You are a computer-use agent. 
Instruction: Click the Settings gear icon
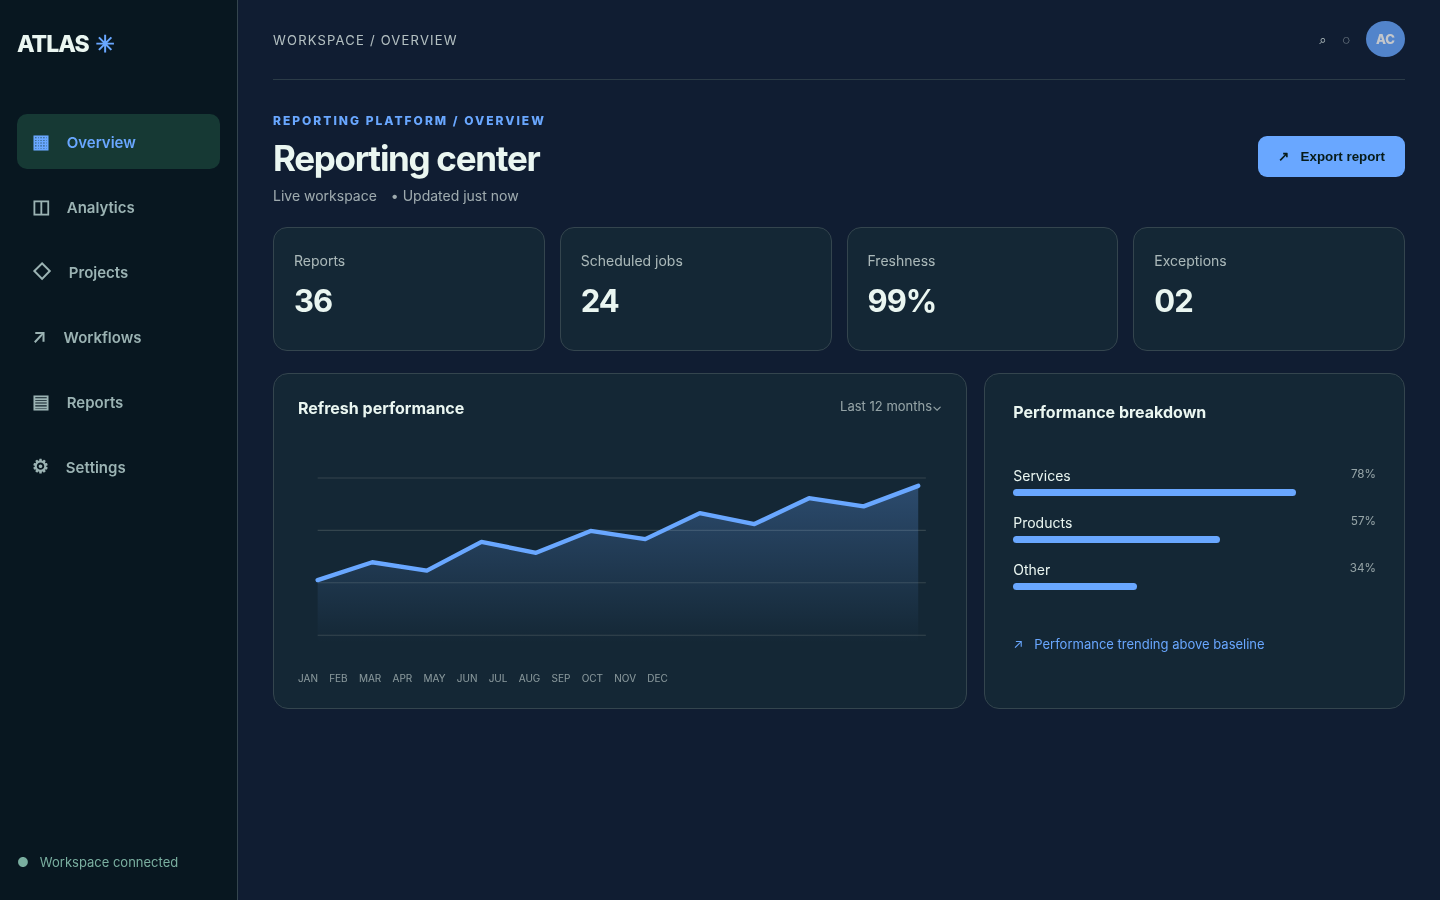point(40,466)
